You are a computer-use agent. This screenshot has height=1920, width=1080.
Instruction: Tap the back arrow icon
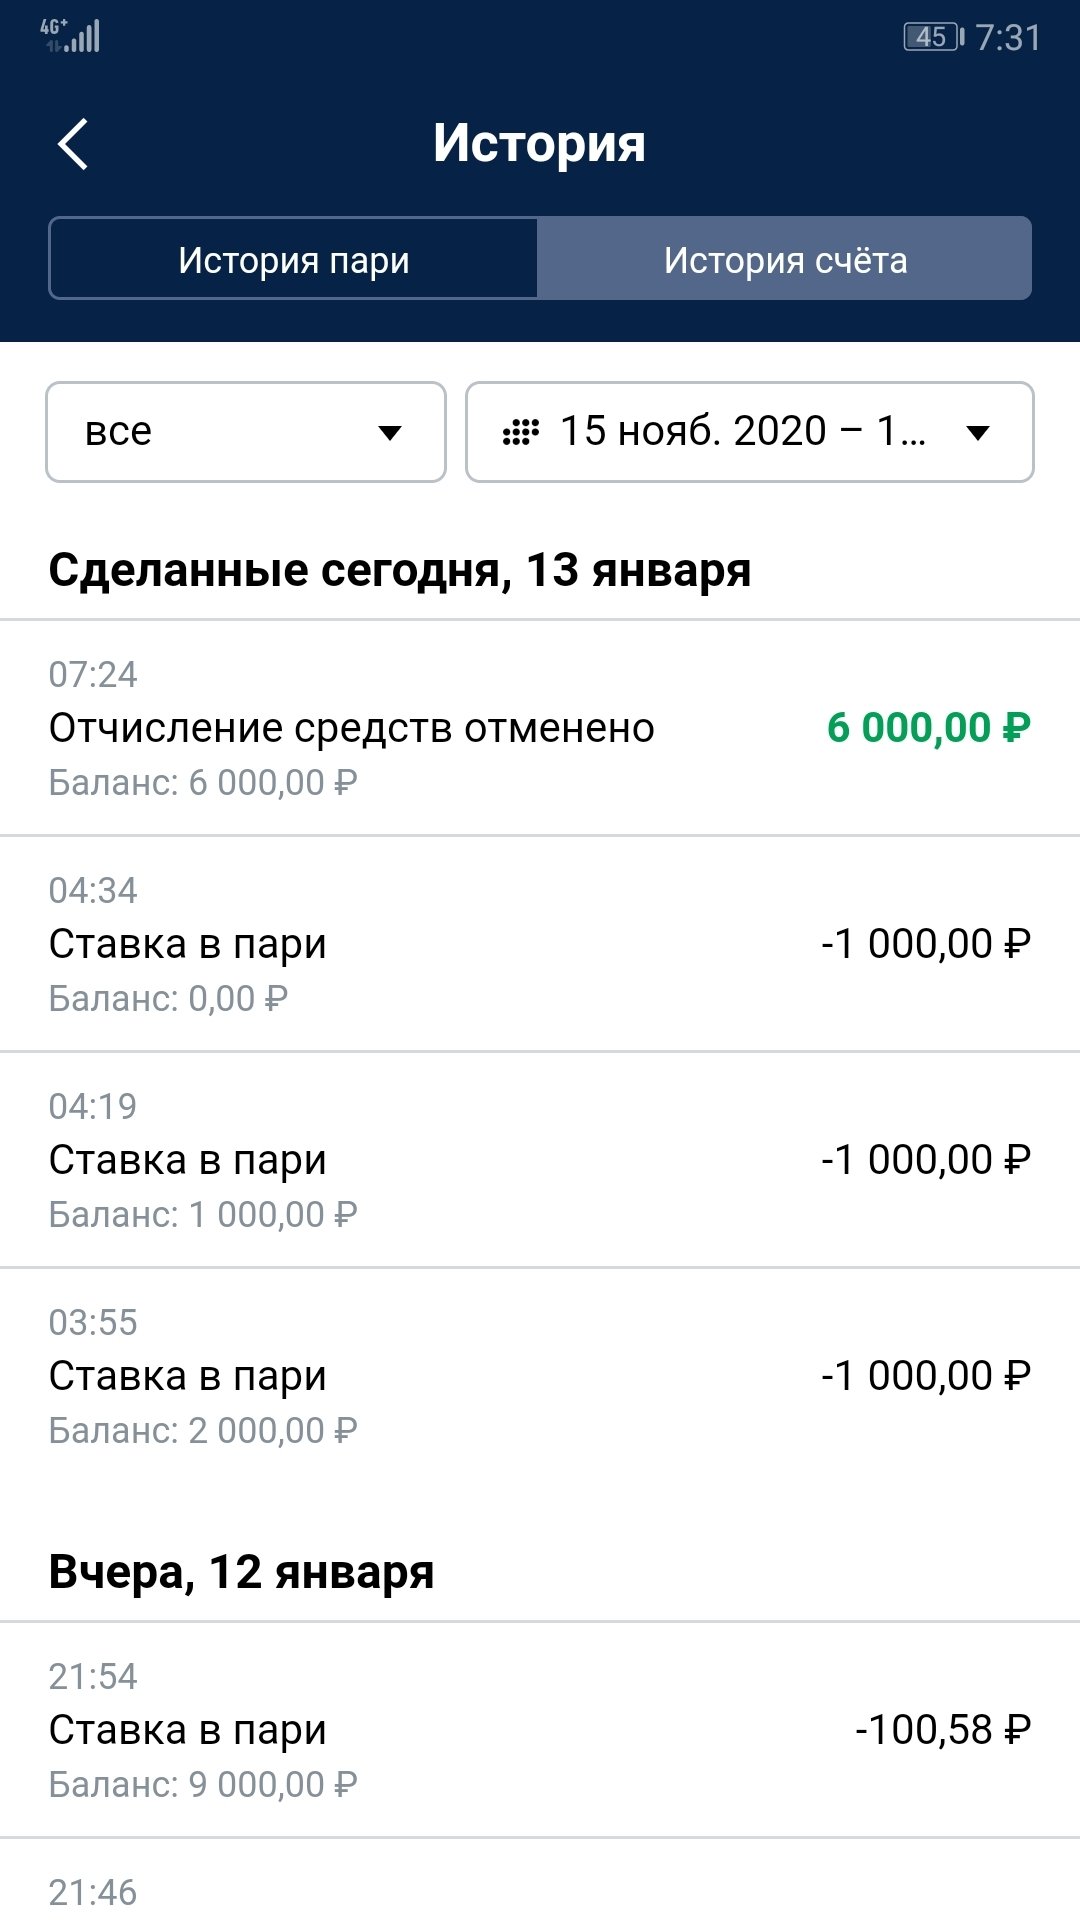[x=73, y=144]
